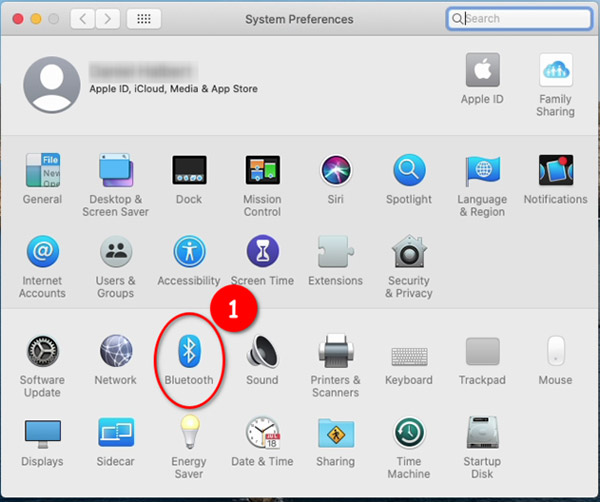Image resolution: width=600 pixels, height=502 pixels.
Task: Open Software Update preferences
Action: point(42,352)
